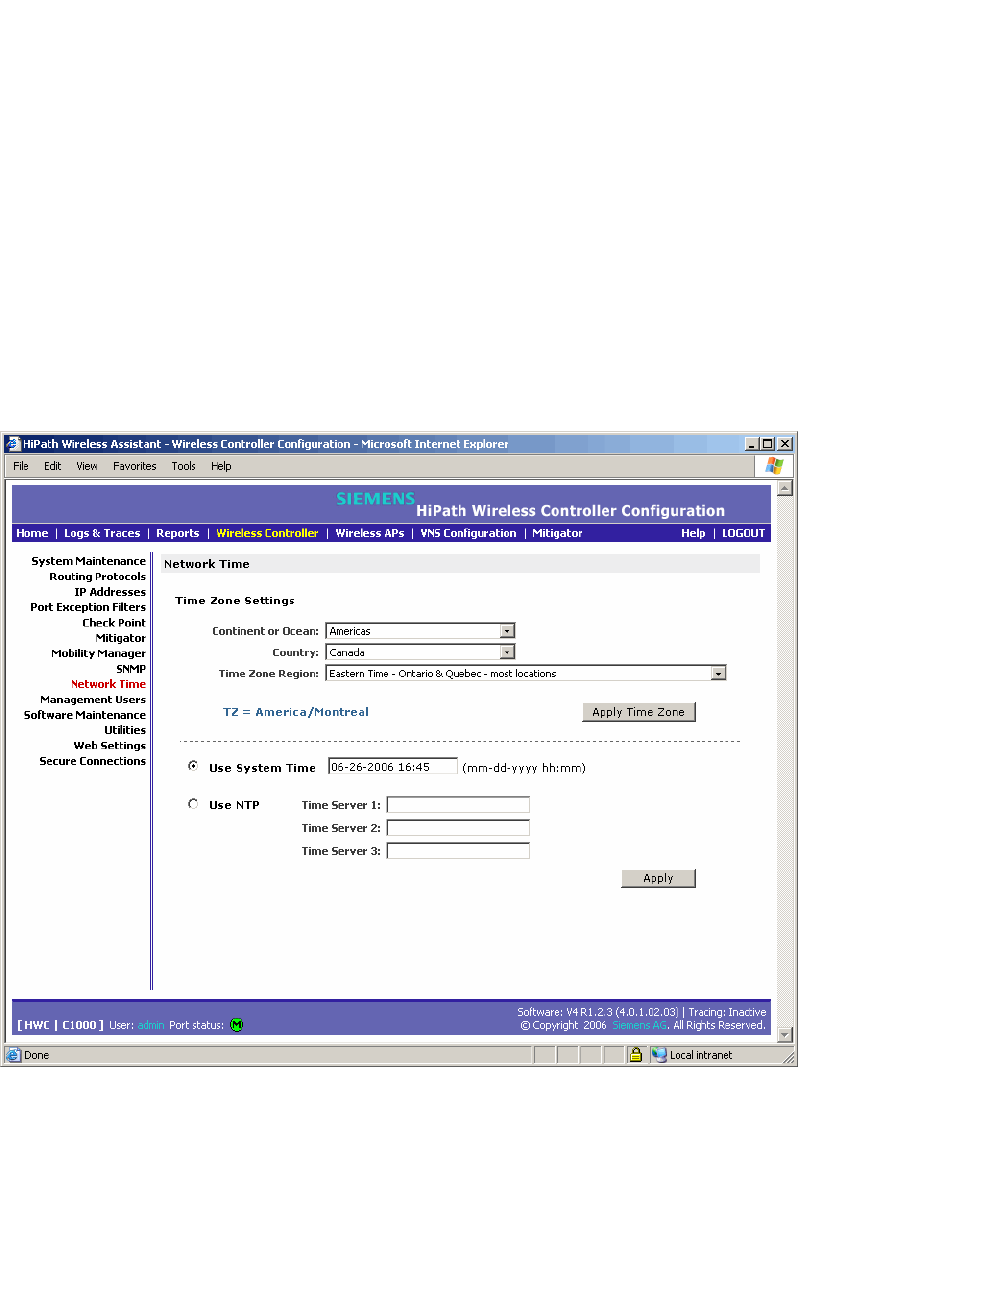Screen dimensions: 992x1314
Task: Open Port Exception Filters in sidebar
Action: (88, 607)
